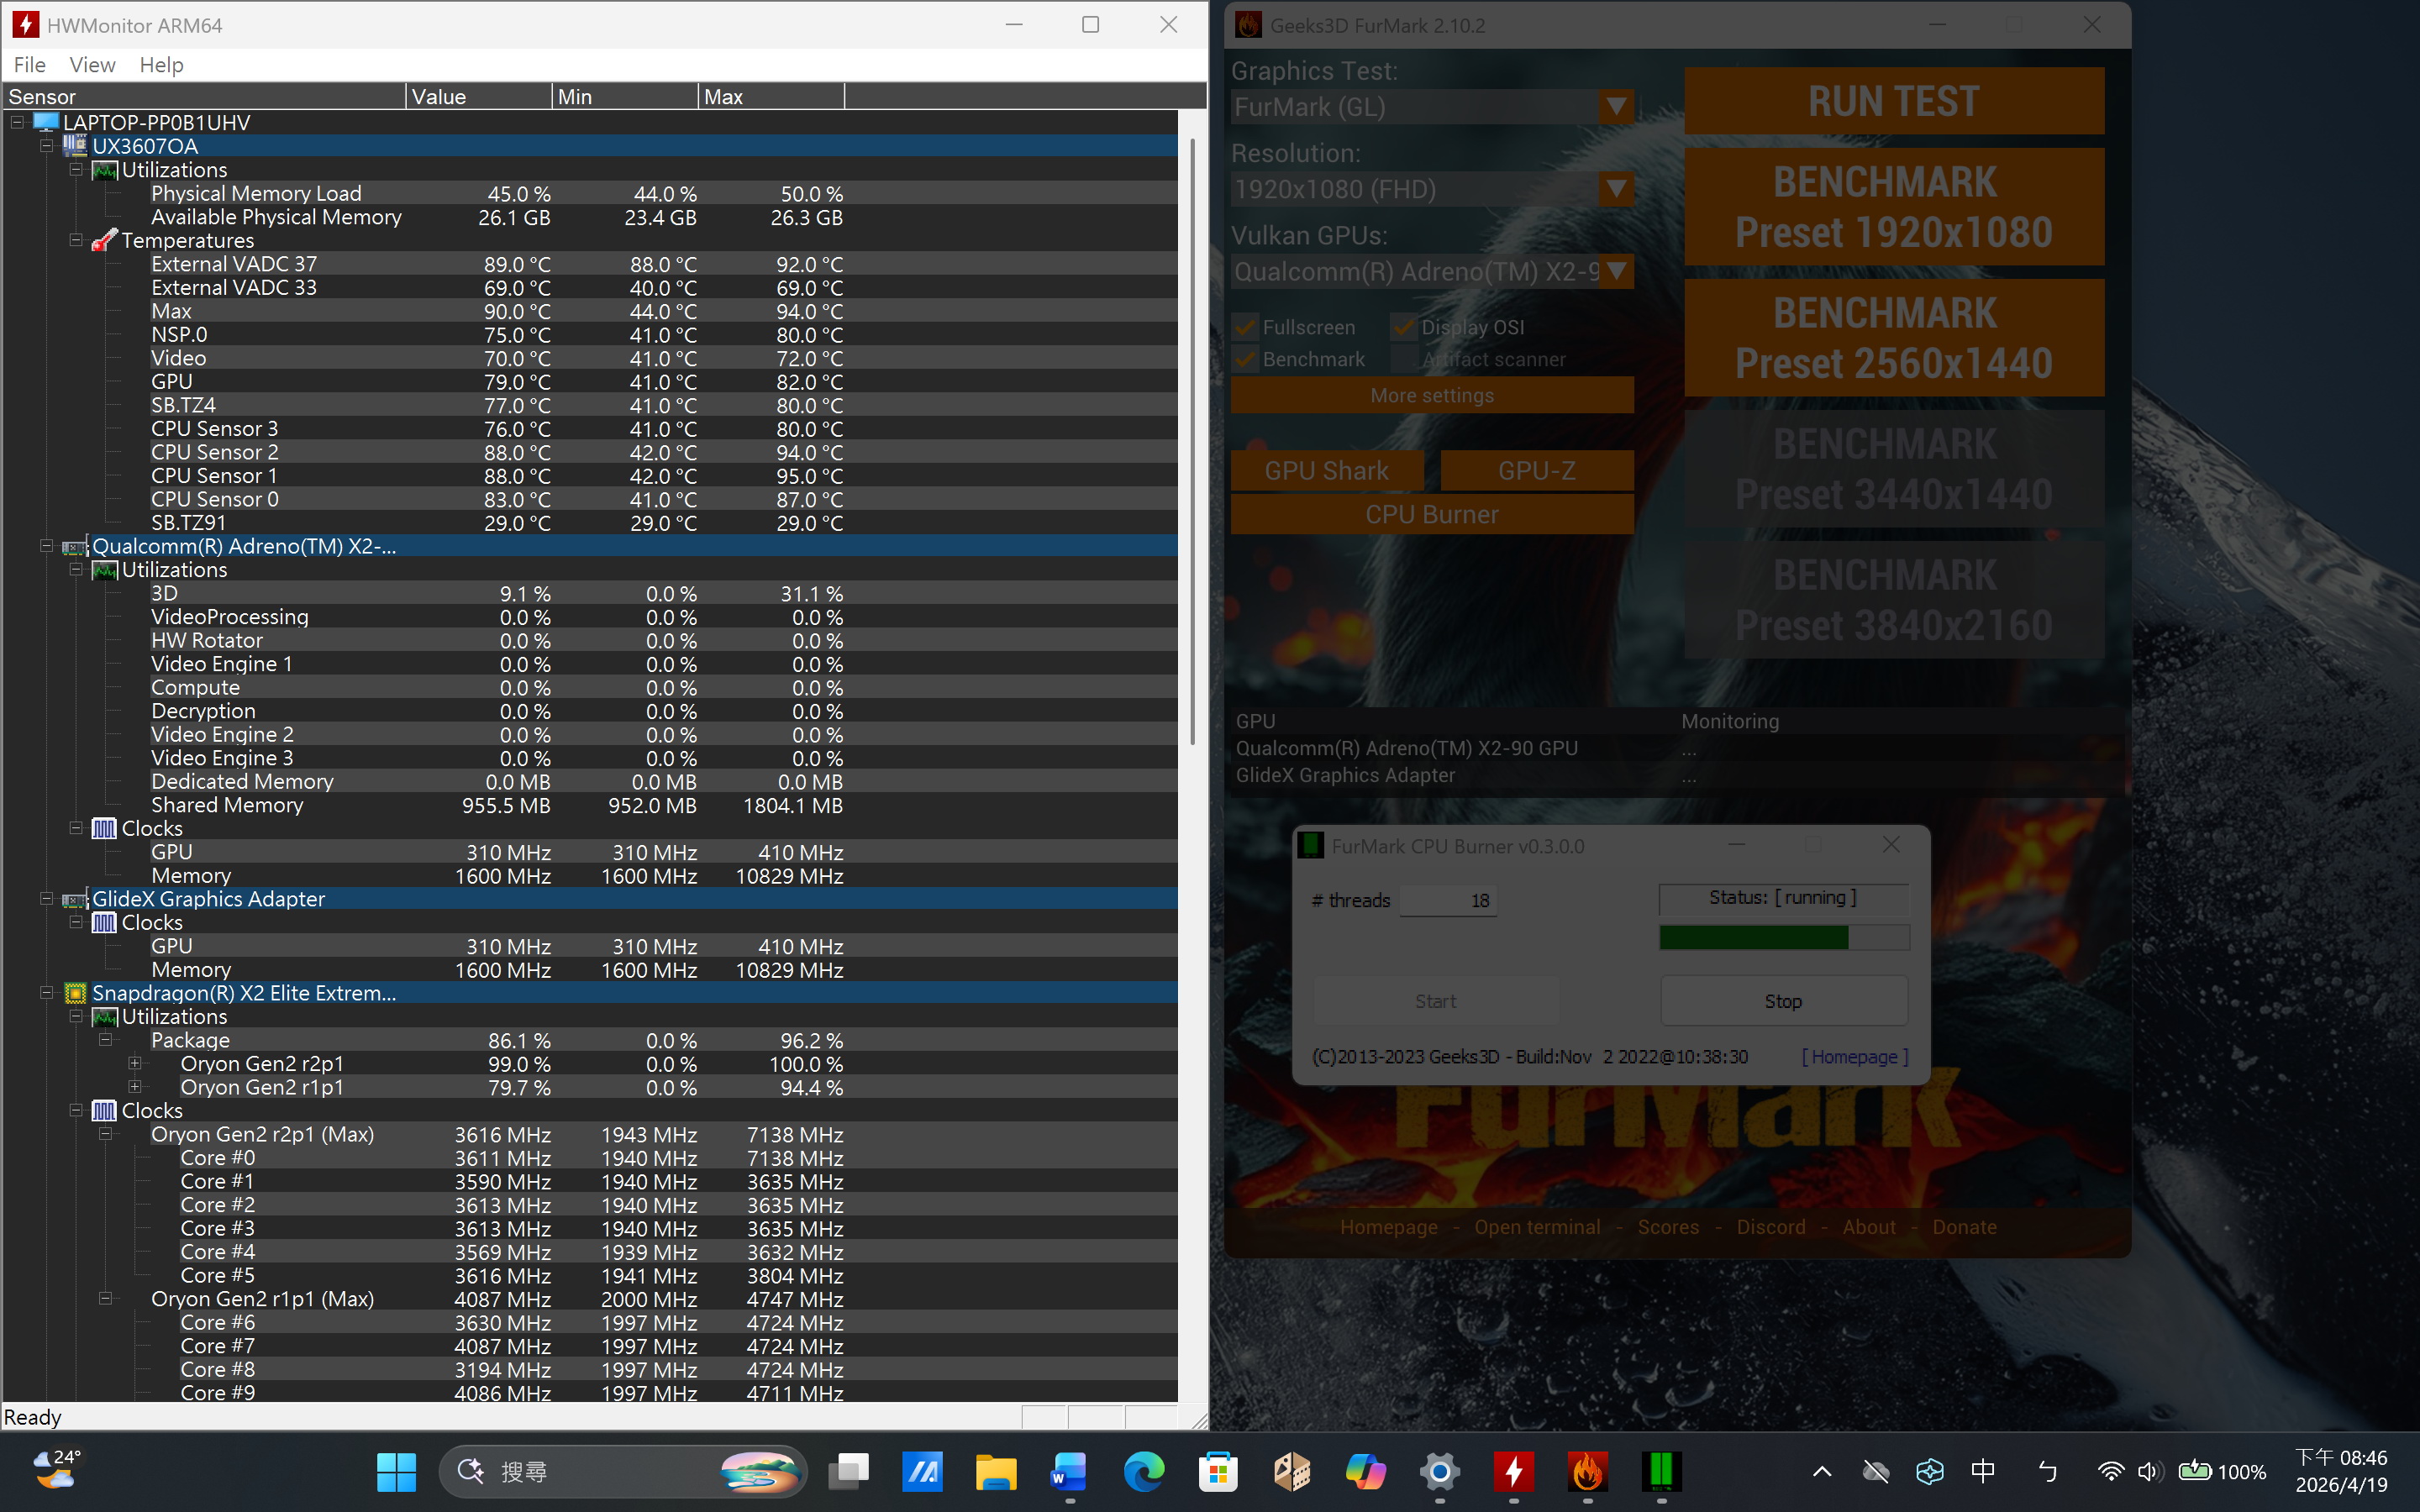Open FurMark flame icon in taskbar

[1587, 1471]
